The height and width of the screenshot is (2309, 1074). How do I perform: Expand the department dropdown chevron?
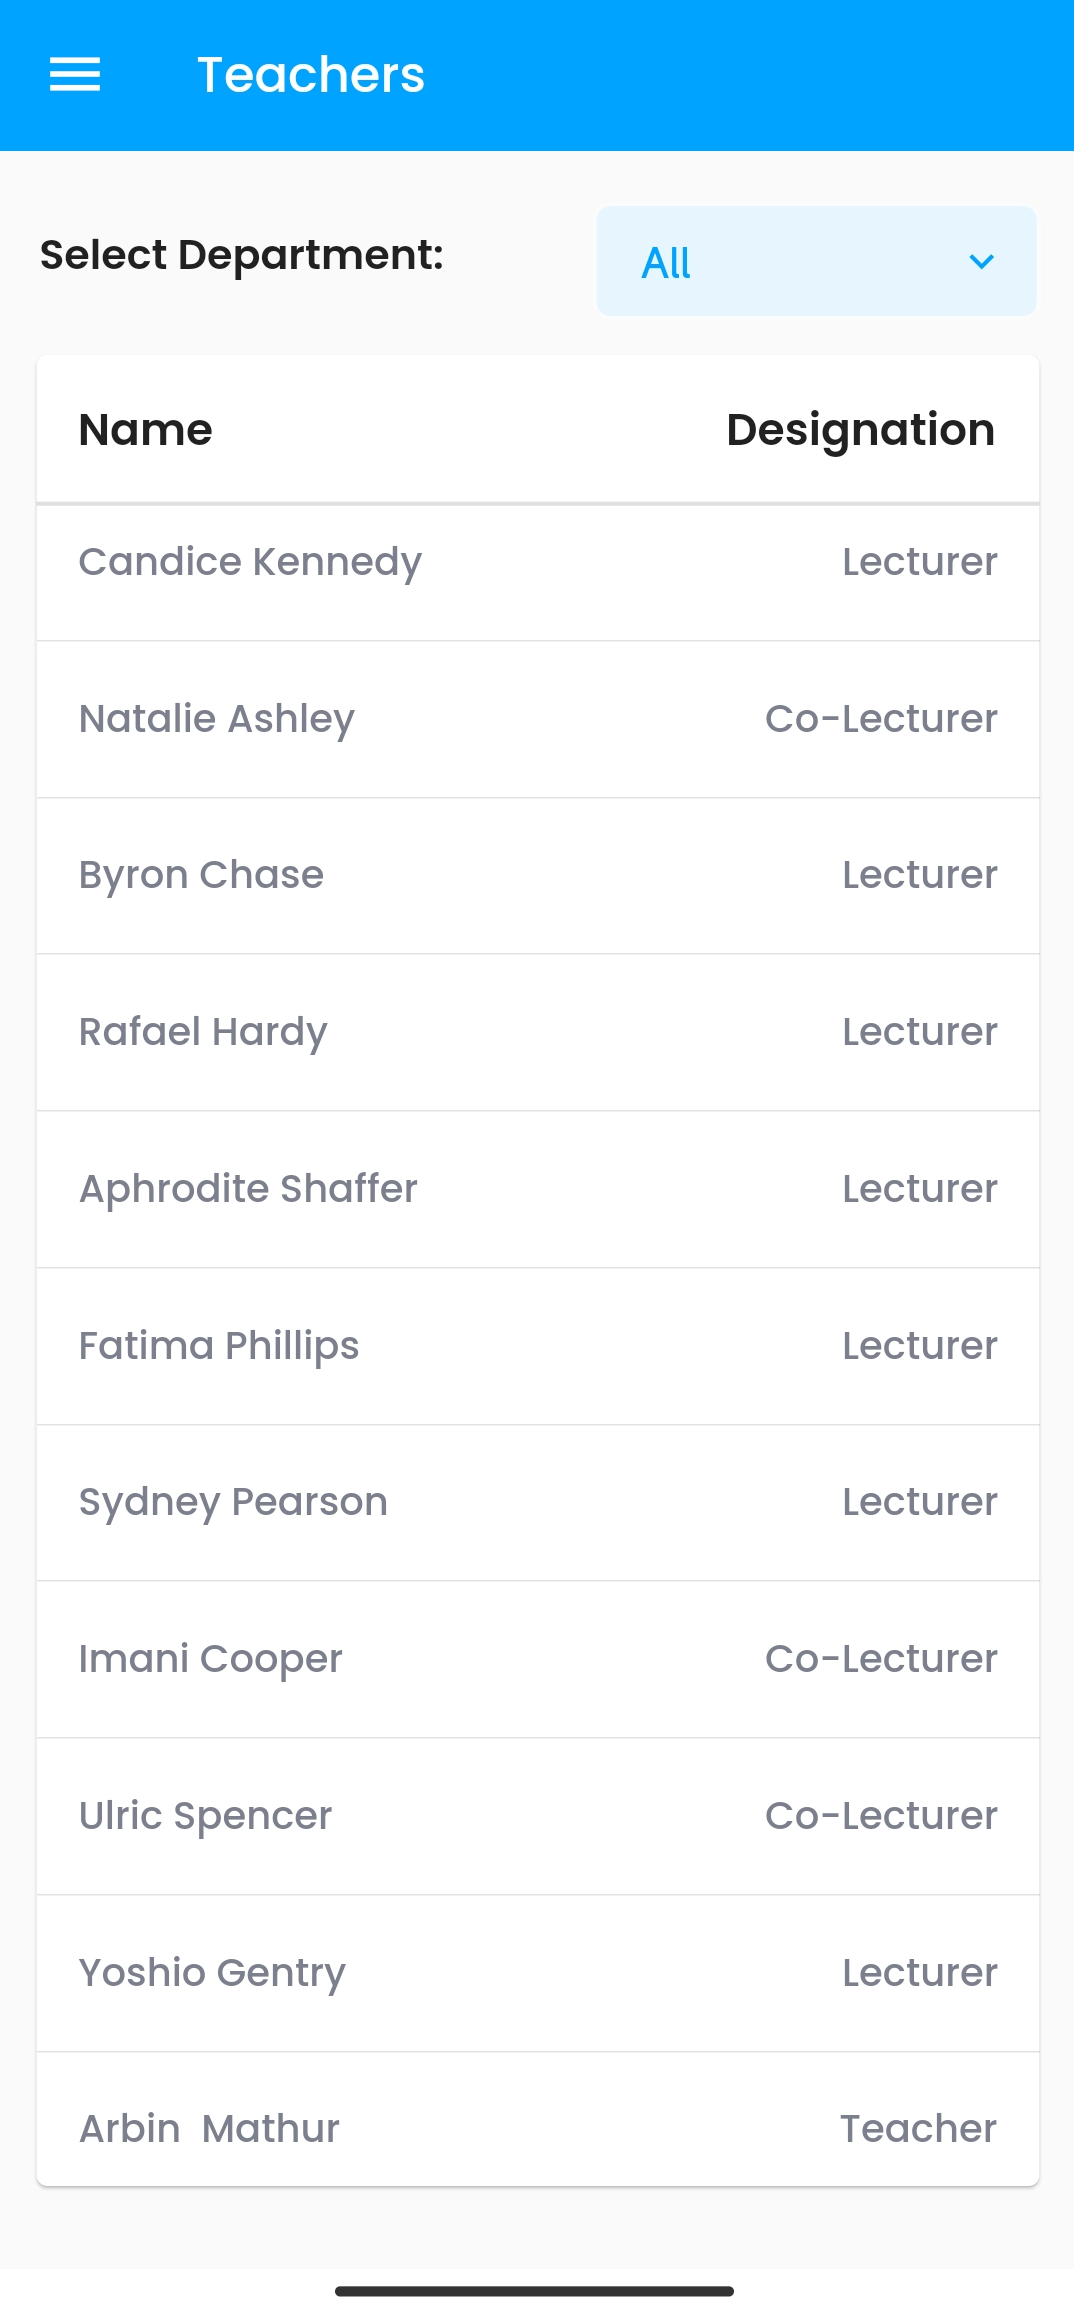[x=981, y=262]
